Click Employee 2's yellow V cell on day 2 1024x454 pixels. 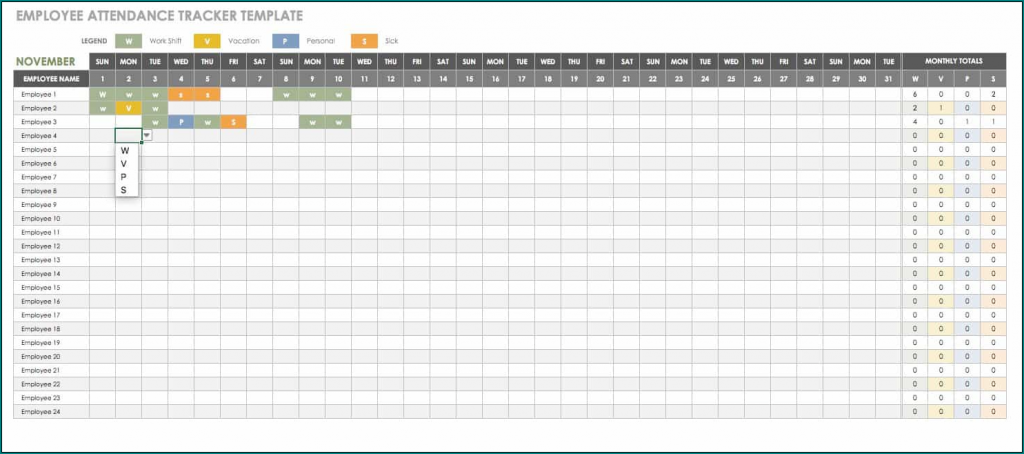tap(128, 108)
